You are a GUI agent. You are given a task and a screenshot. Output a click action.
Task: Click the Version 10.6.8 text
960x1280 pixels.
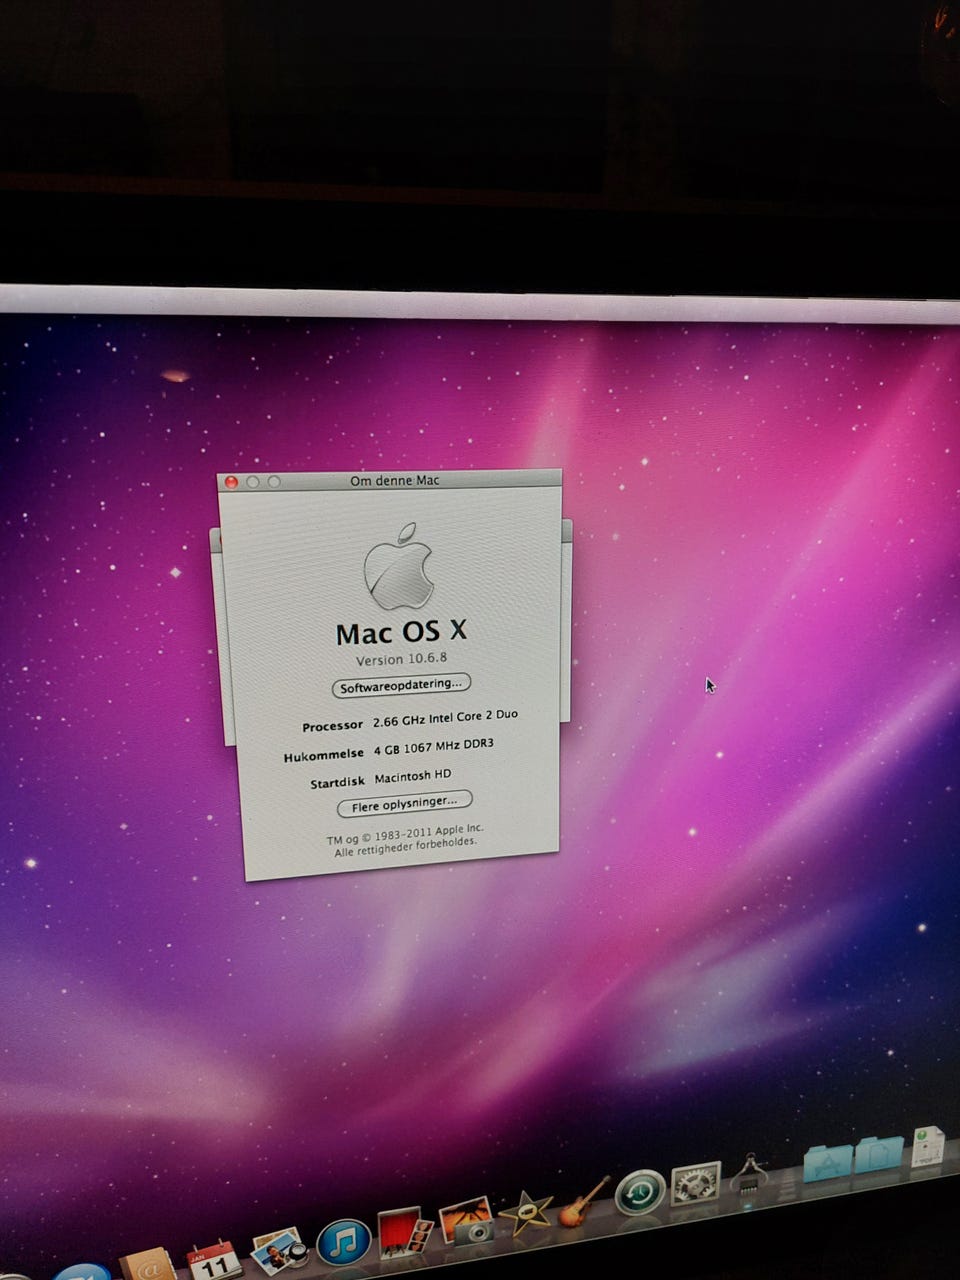pyautogui.click(x=401, y=659)
